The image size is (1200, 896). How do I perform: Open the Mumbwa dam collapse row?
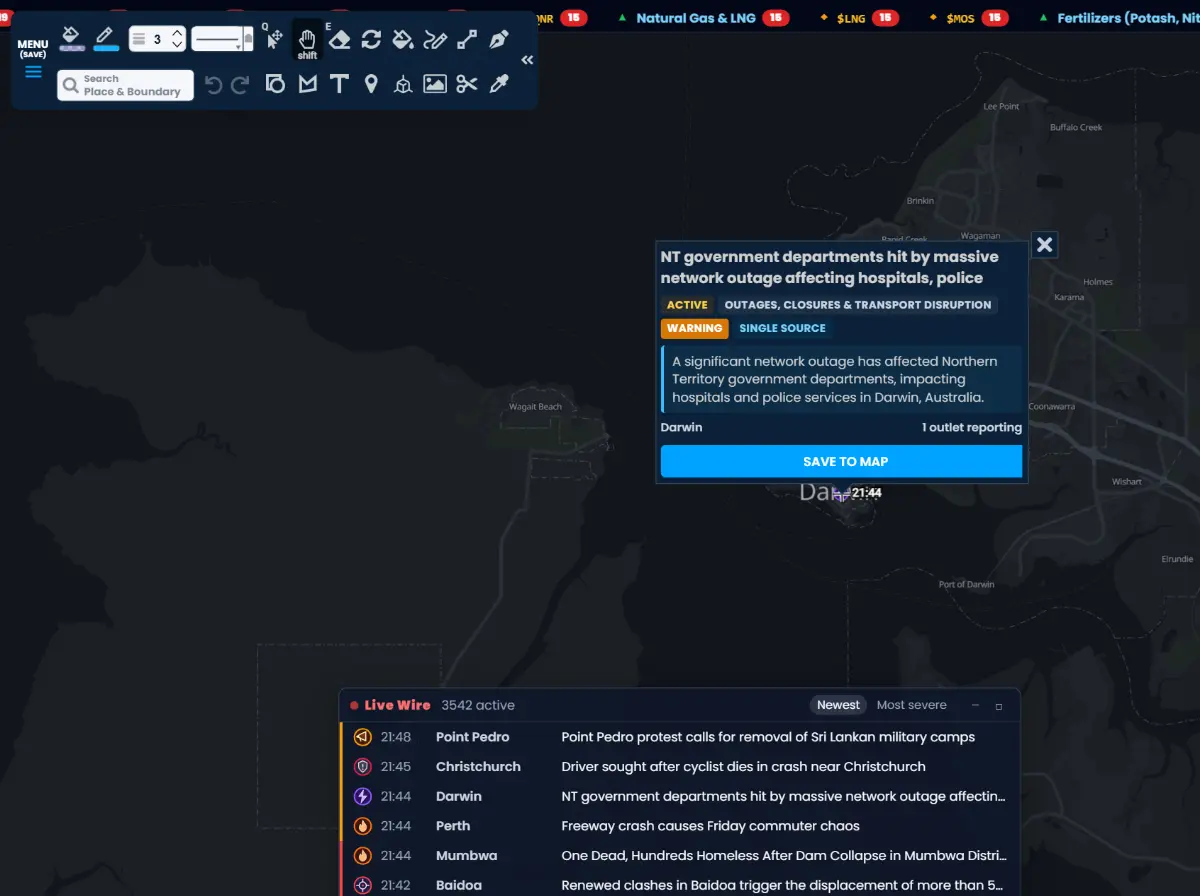[680, 856]
